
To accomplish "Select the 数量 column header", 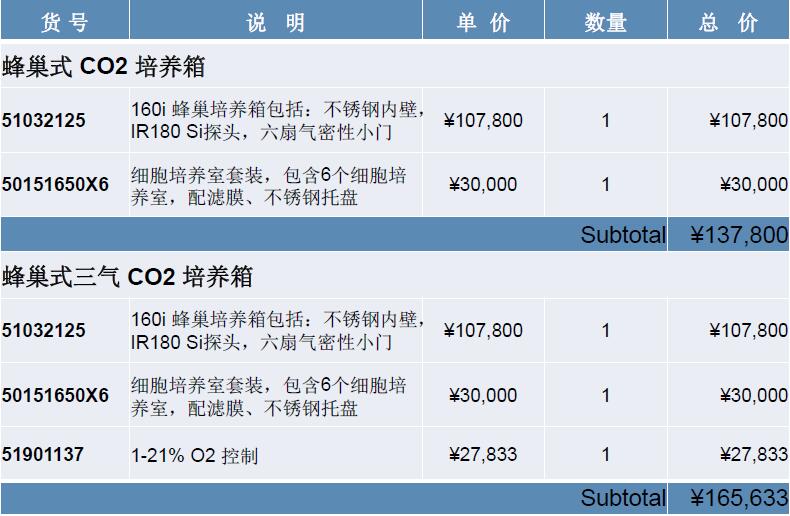I will [x=606, y=22].
